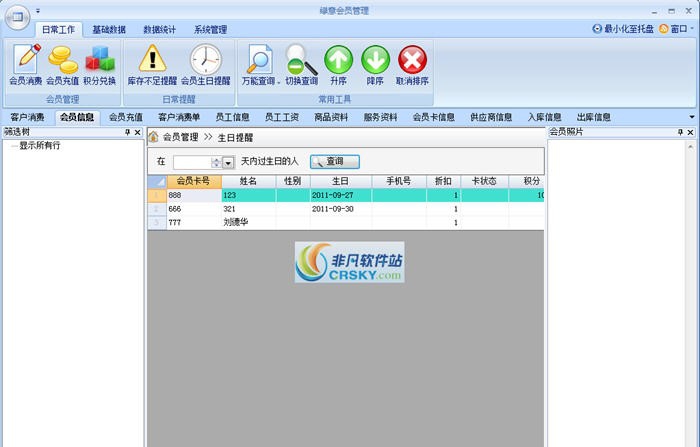Image resolution: width=700 pixels, height=447 pixels.
Task: Click the 查询 button
Action: [x=335, y=162]
